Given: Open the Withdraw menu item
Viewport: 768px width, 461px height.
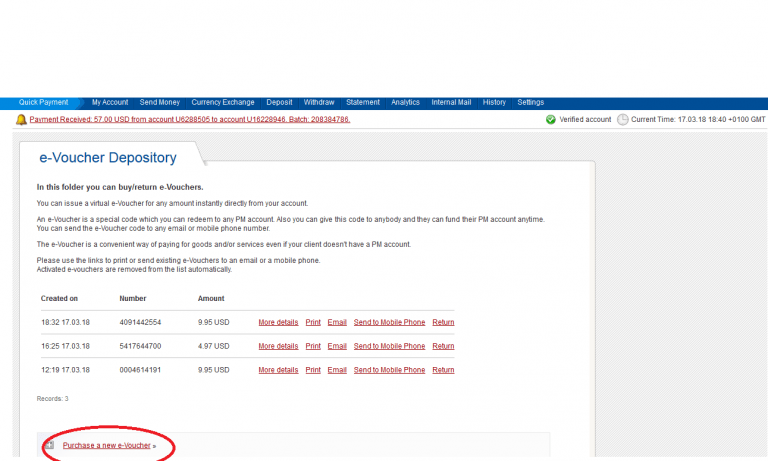Looking at the screenshot, I should click(319, 102).
